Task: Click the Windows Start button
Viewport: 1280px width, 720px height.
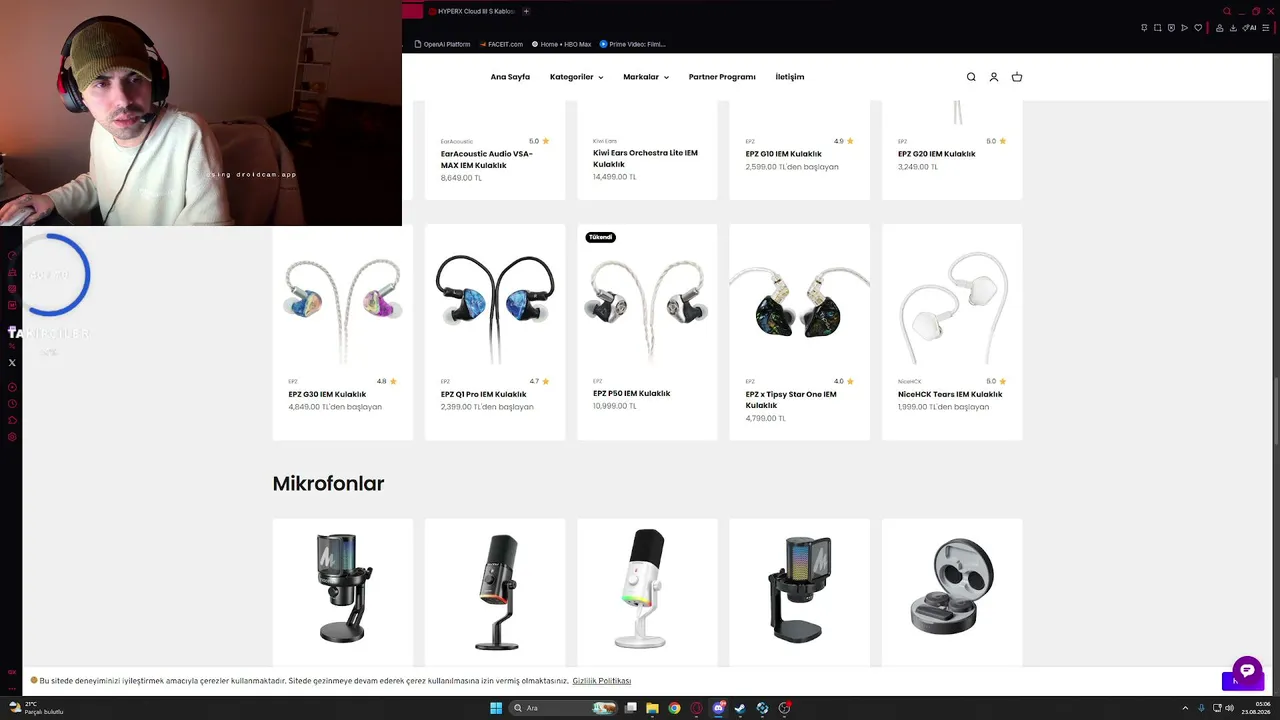Action: pos(496,708)
